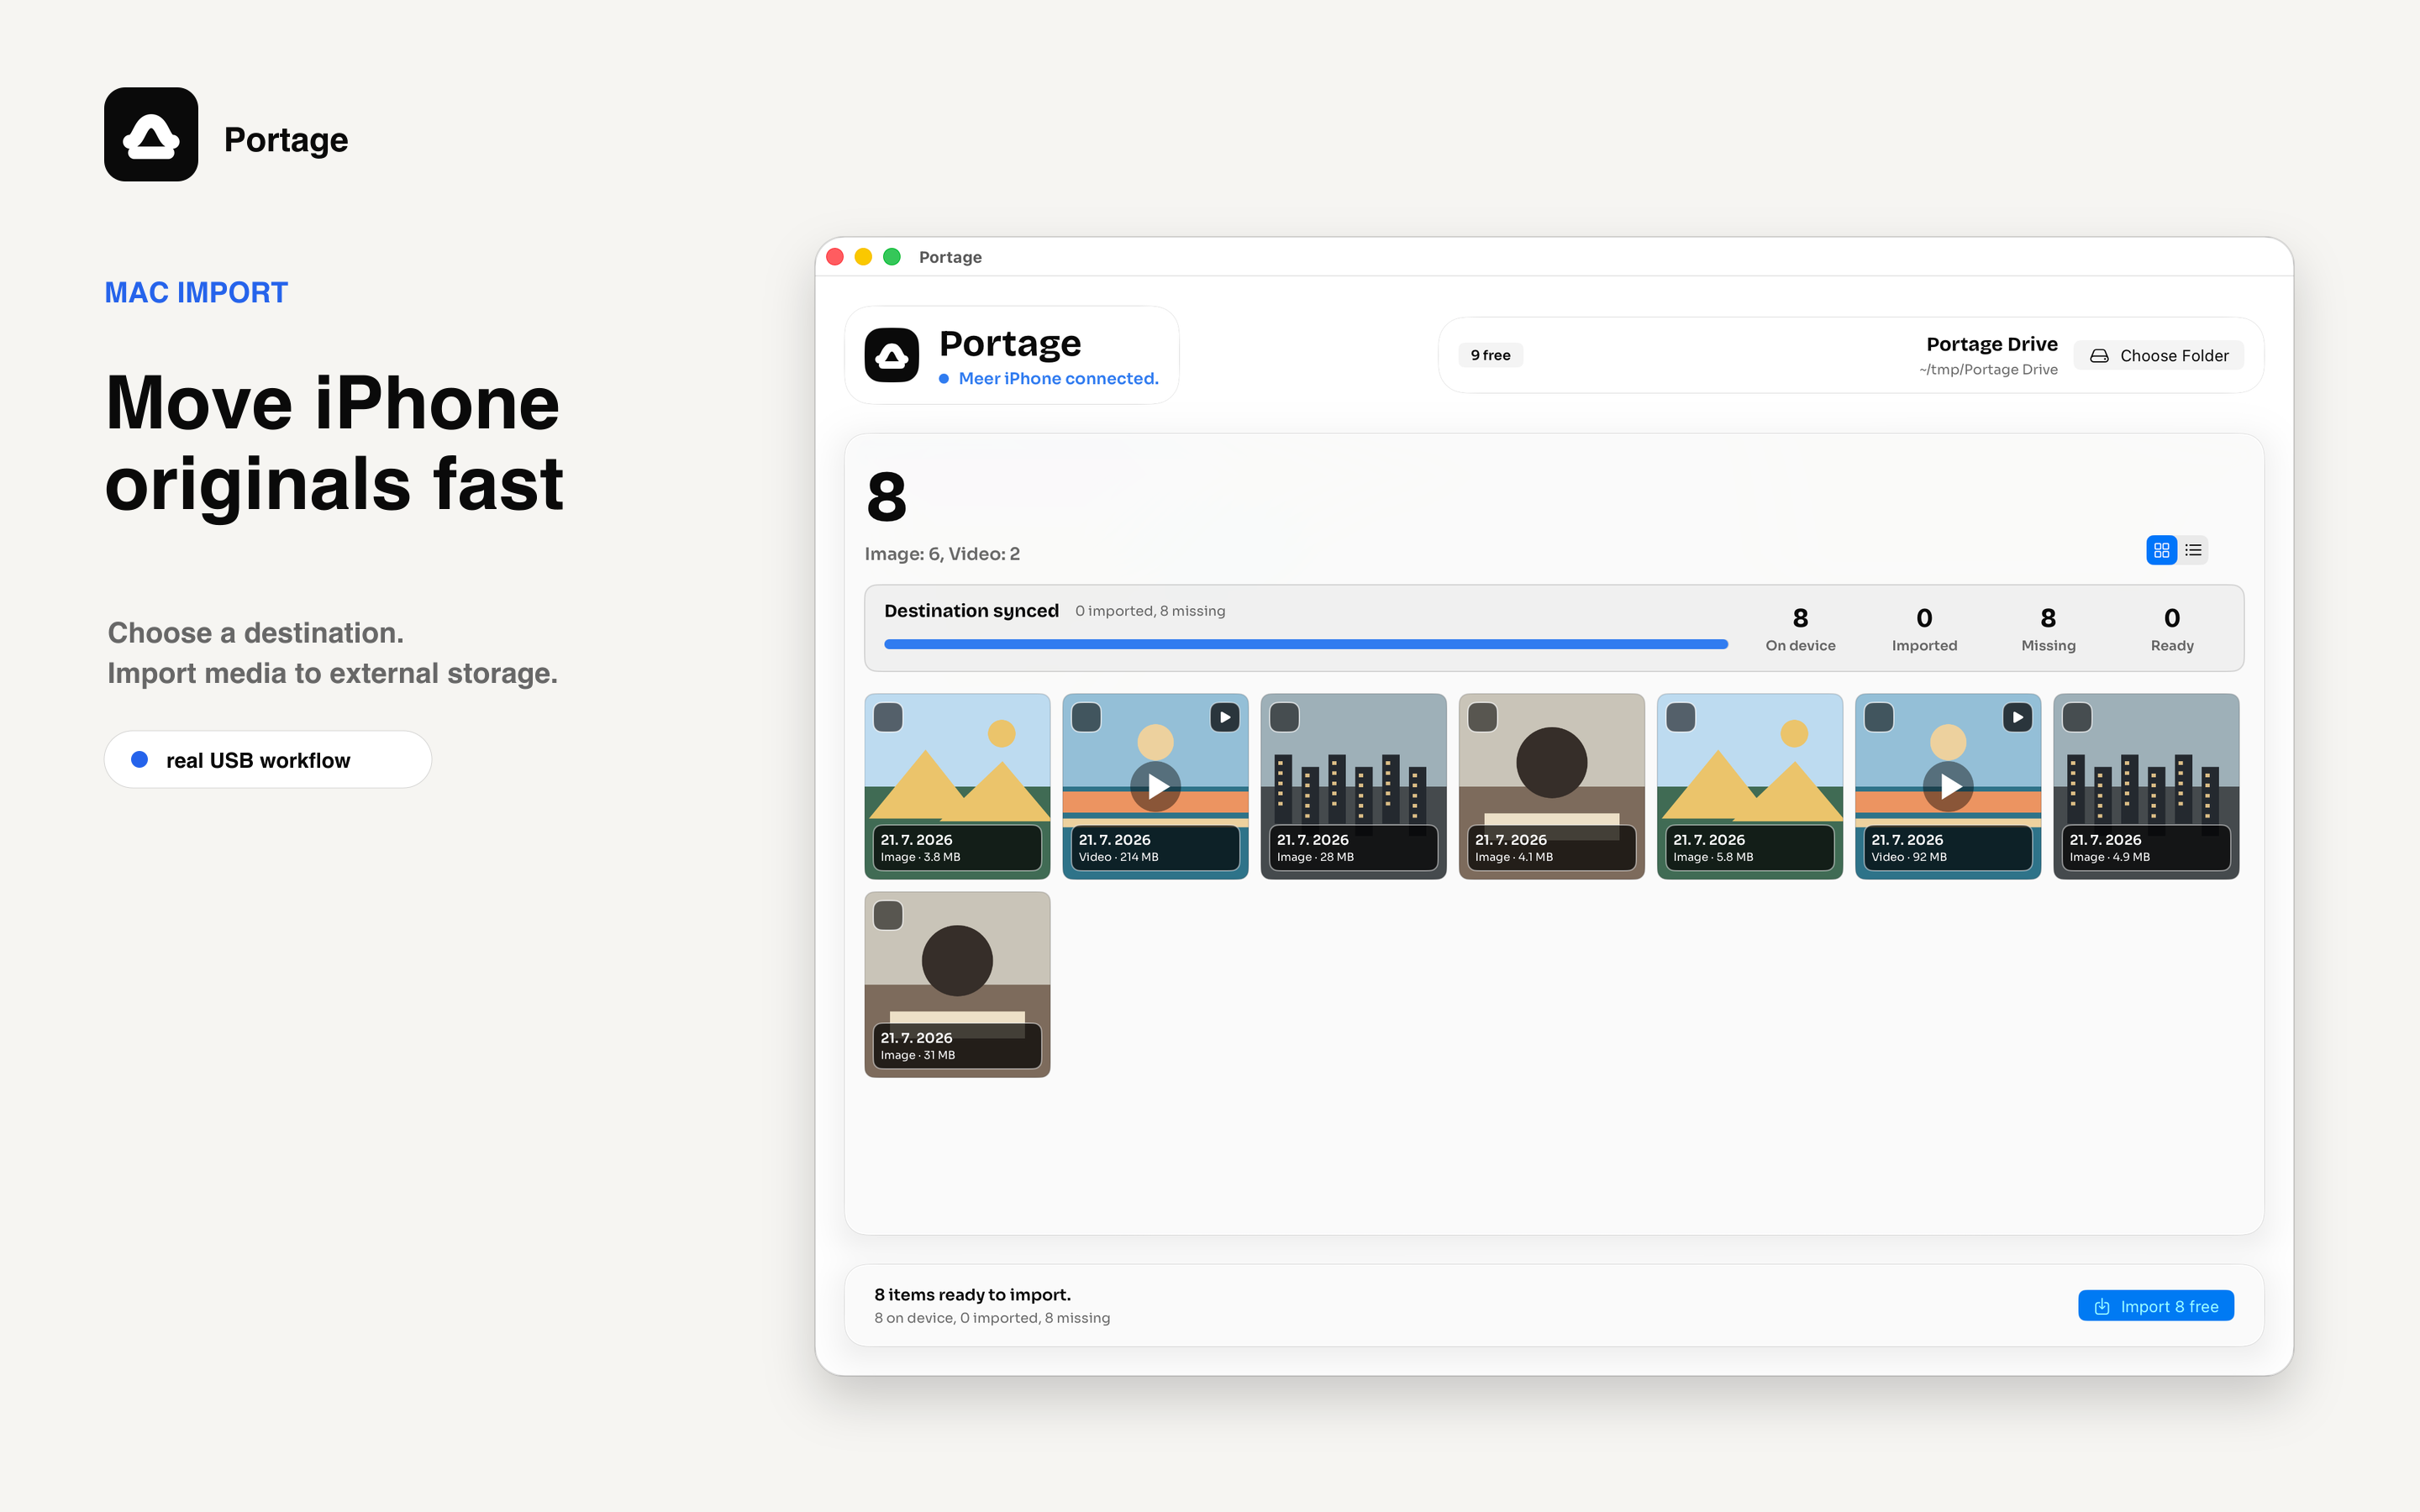Mark the 5.8 MB image checkbox
This screenshot has width=2420, height=1512.
(x=1680, y=717)
